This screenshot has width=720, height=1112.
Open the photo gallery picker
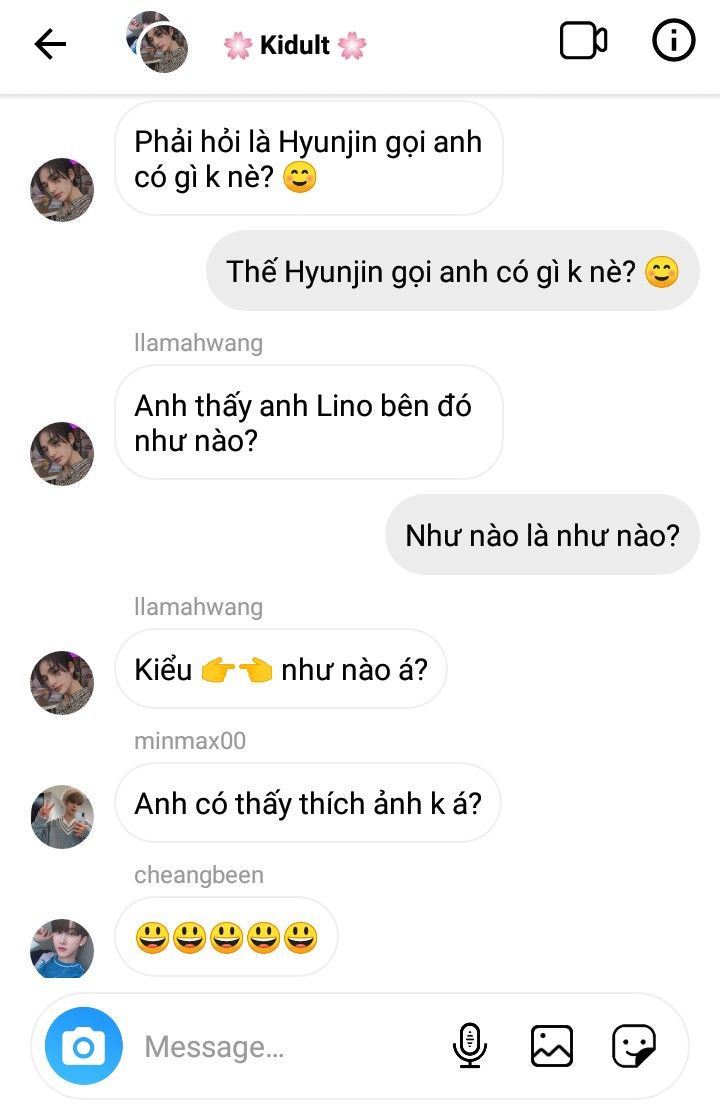point(551,1046)
